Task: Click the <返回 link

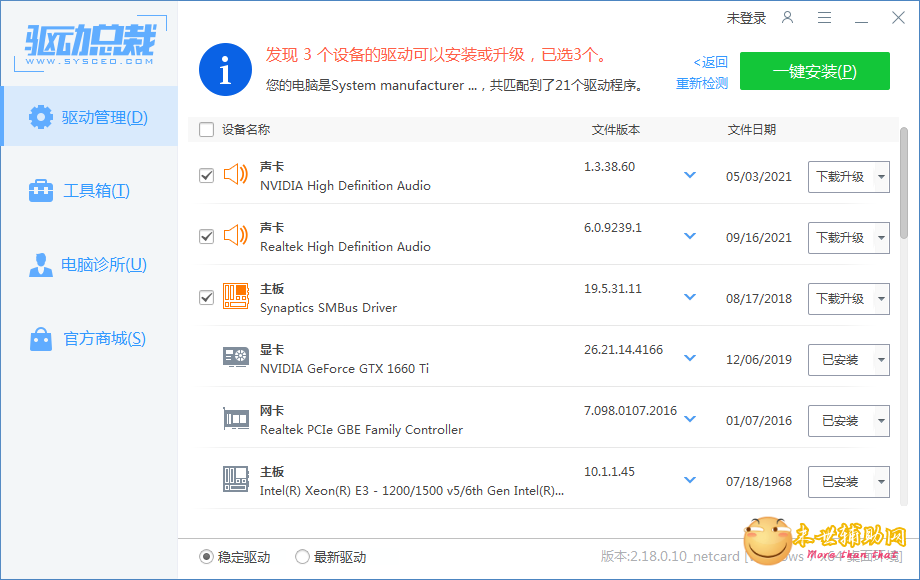Action: point(711,62)
